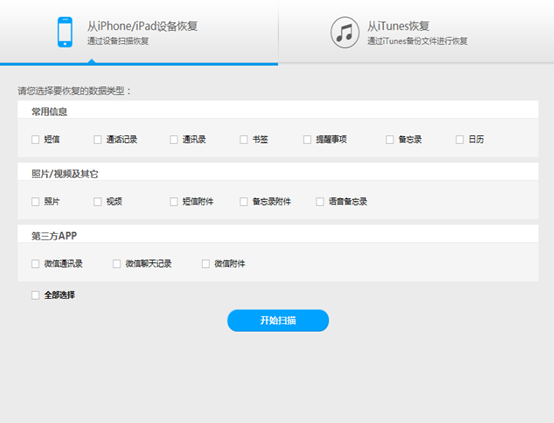Check the 语音备忘录 checkbox
554x423 pixels.
(x=320, y=202)
